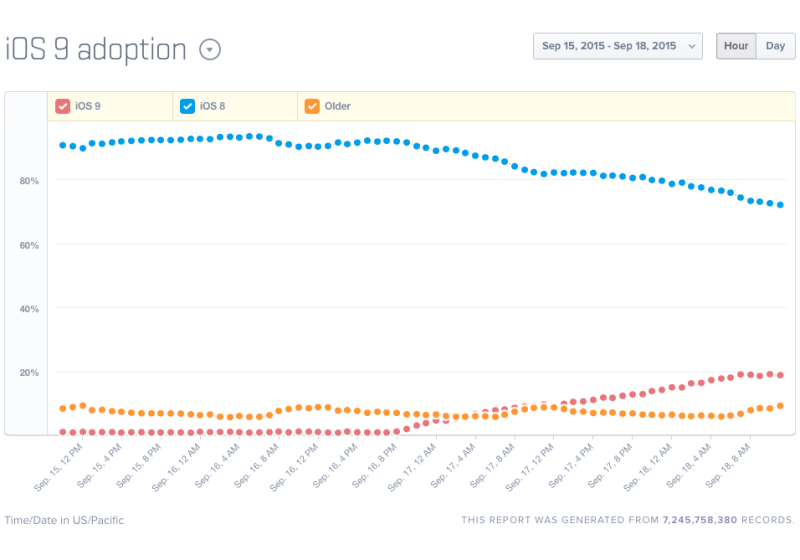This screenshot has height=560, width=800.
Task: Click the last orange Older data point
Action: (780, 406)
